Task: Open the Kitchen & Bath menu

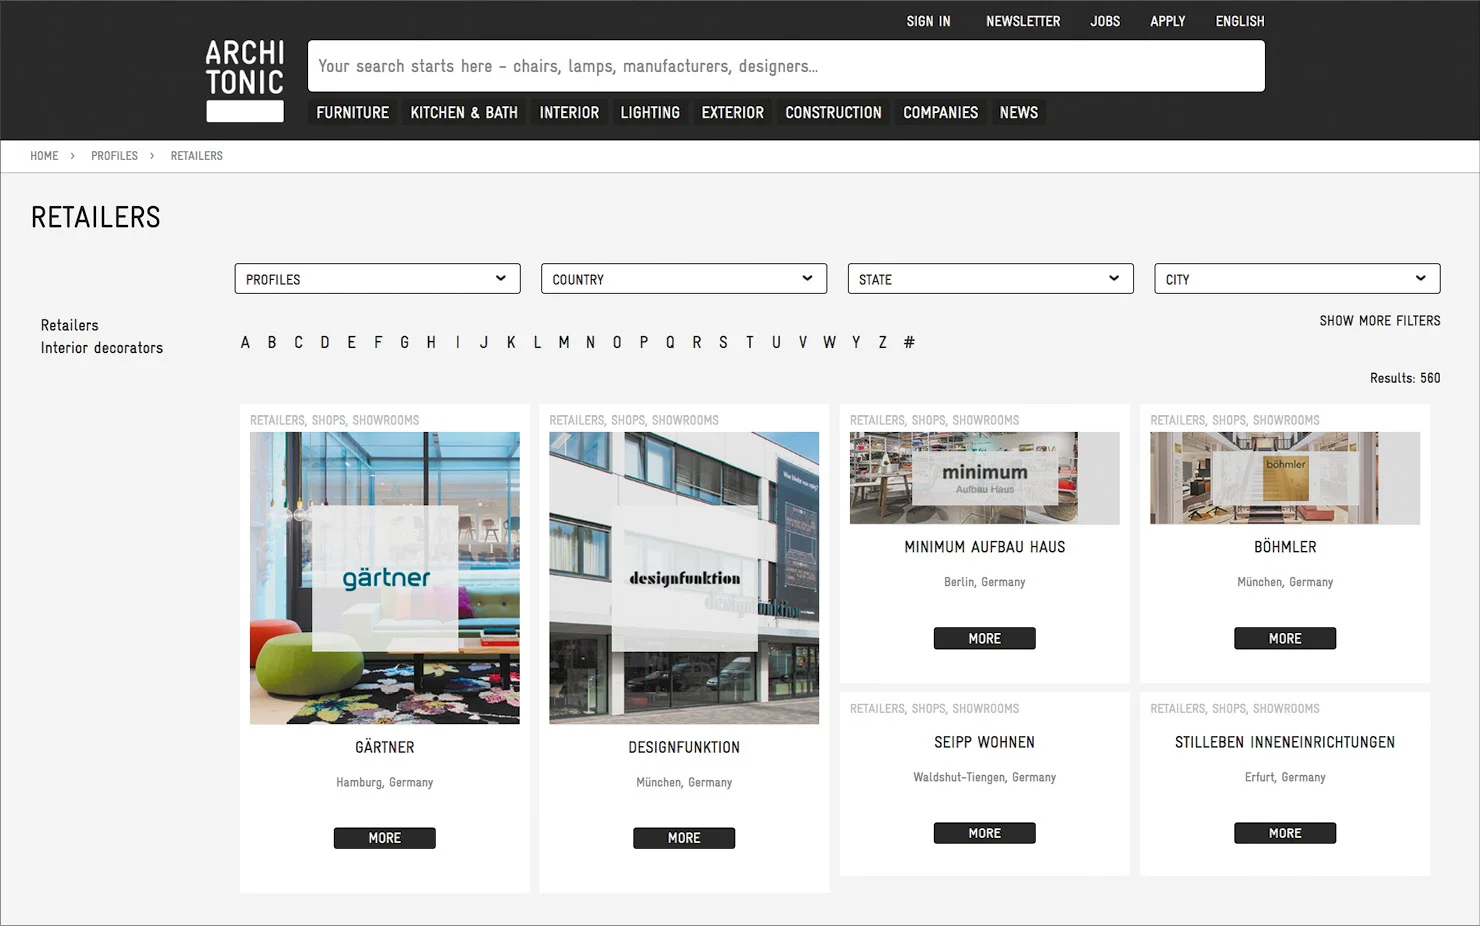Action: pyautogui.click(x=464, y=112)
